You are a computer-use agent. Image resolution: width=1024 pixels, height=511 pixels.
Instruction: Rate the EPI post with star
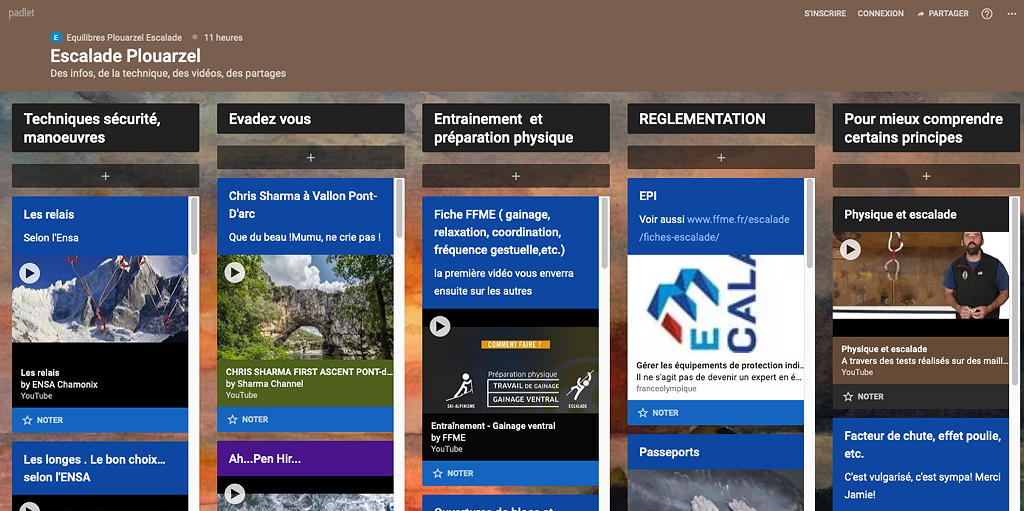[658, 413]
